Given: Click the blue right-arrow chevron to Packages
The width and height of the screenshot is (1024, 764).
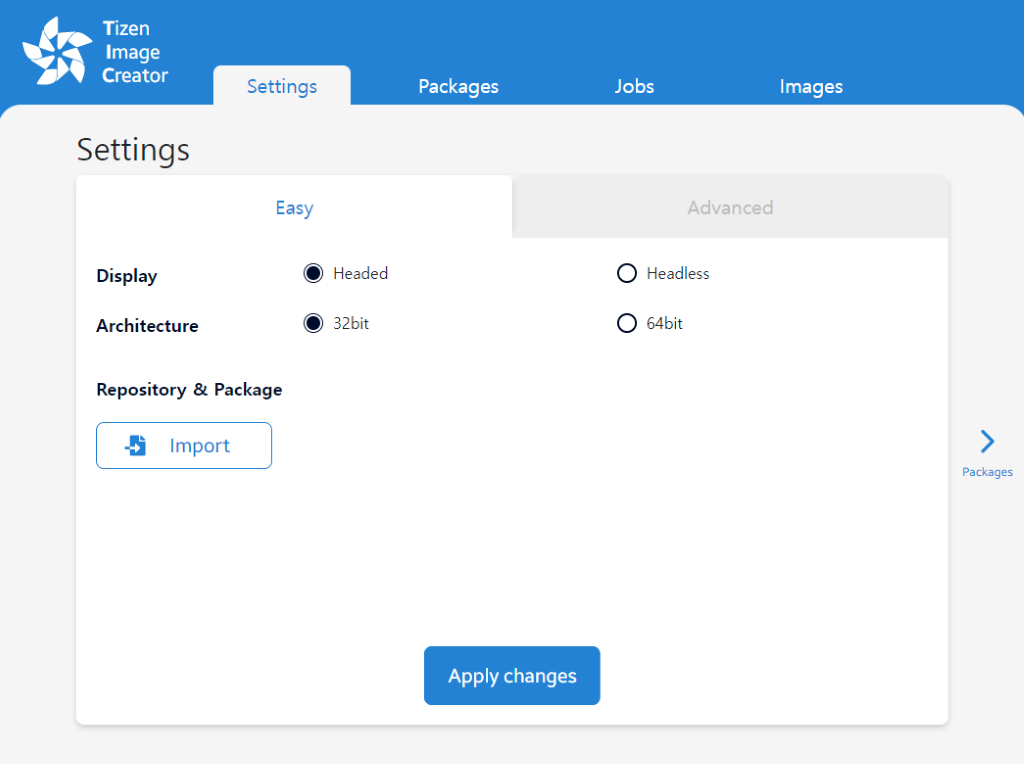Looking at the screenshot, I should (987, 441).
